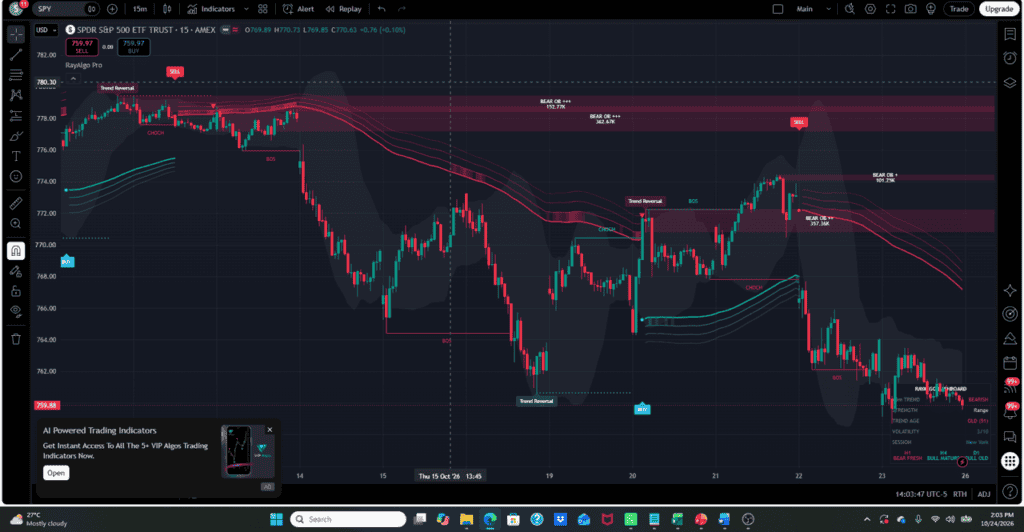Image resolution: width=1024 pixels, height=532 pixels.
Task: Toggle lock all drawings
Action: [x=16, y=291]
